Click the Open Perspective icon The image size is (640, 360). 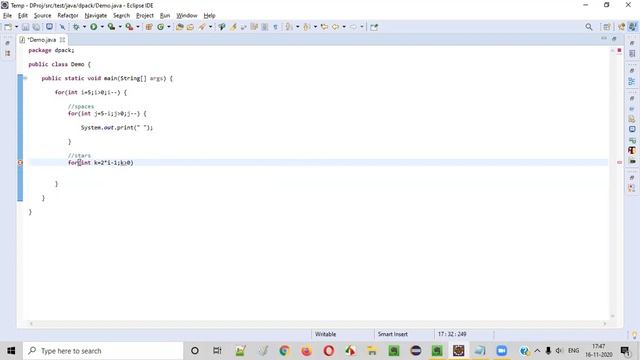[607, 27]
